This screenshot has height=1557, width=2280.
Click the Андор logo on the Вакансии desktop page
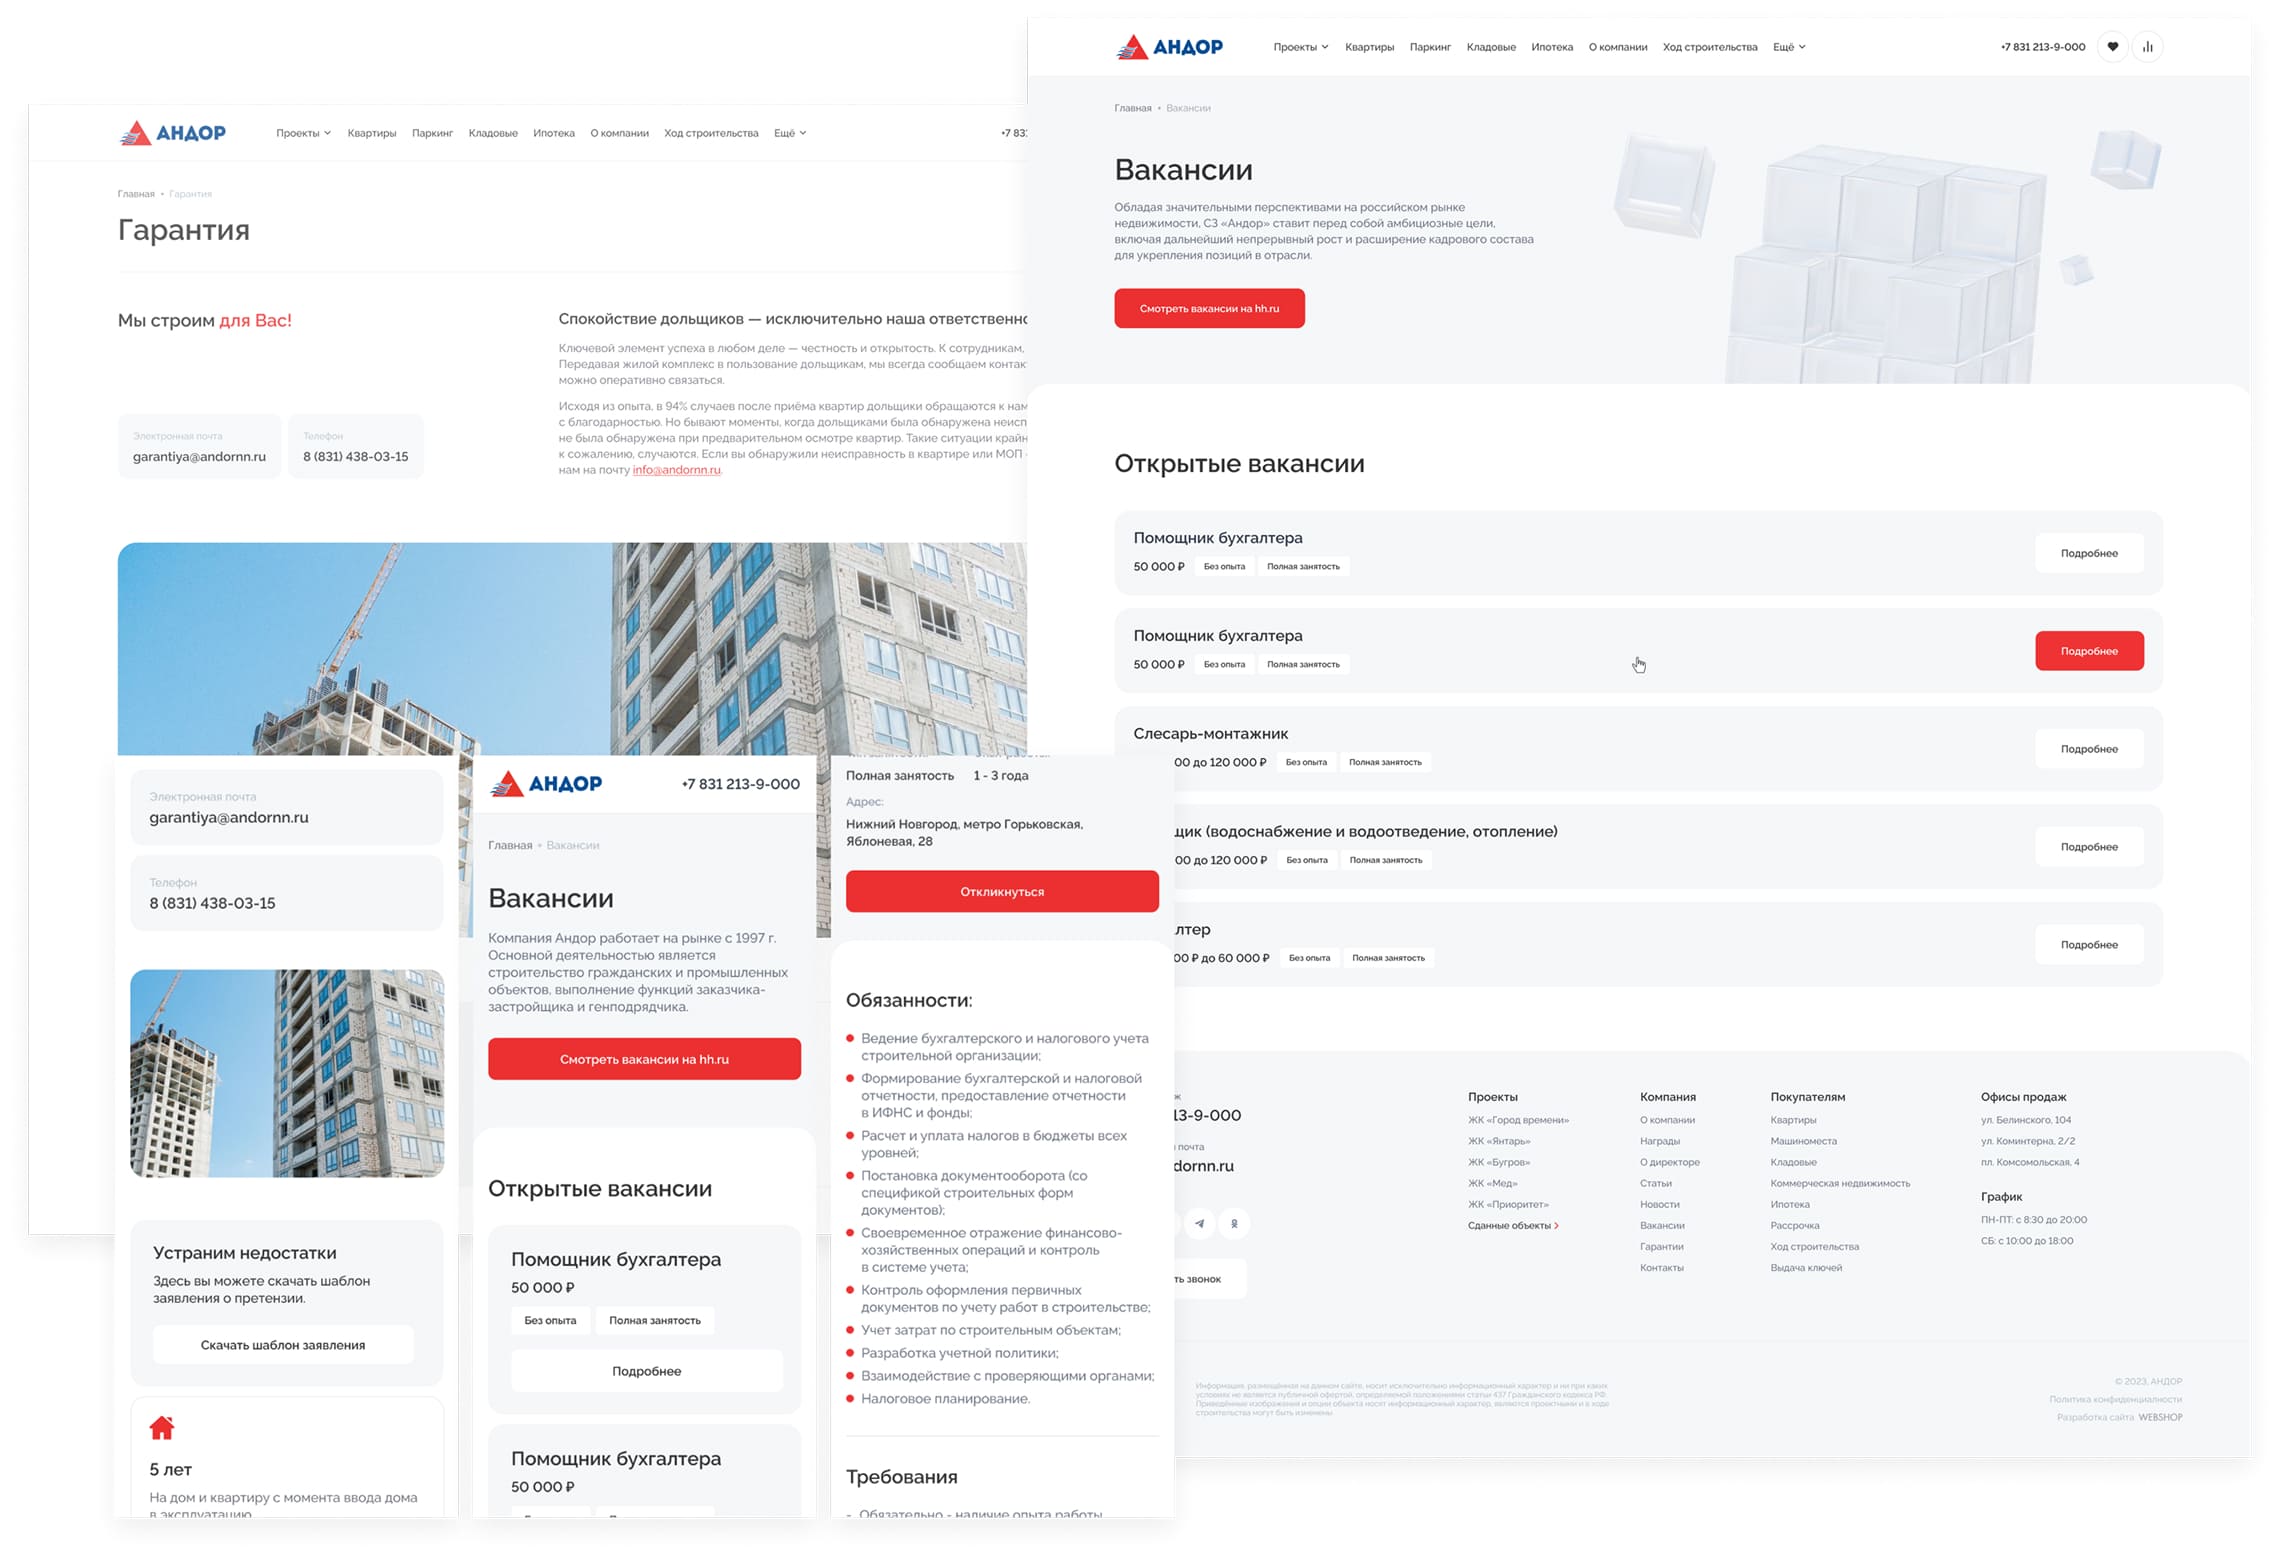click(x=1169, y=47)
